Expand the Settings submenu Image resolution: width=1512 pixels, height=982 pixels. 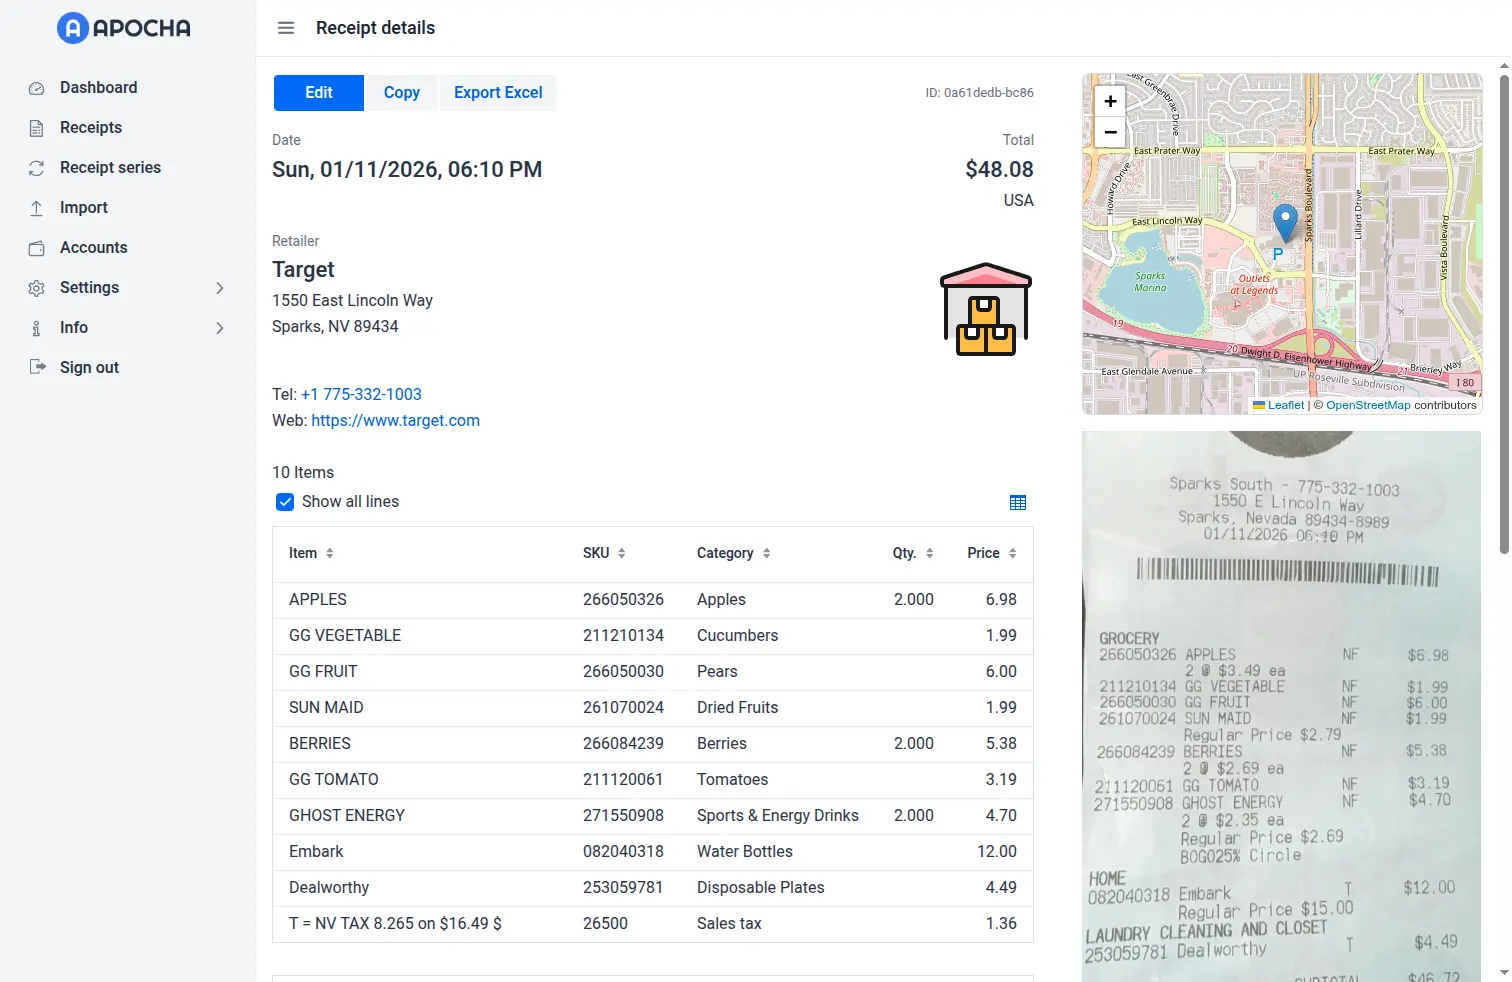tap(220, 287)
